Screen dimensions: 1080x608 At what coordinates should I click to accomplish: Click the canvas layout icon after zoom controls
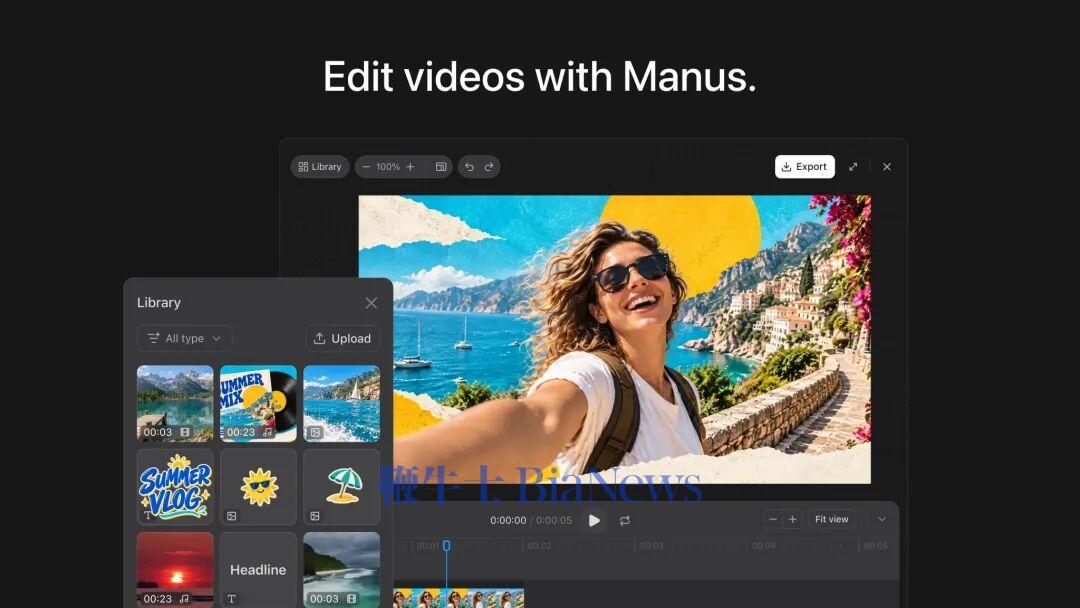pos(441,167)
